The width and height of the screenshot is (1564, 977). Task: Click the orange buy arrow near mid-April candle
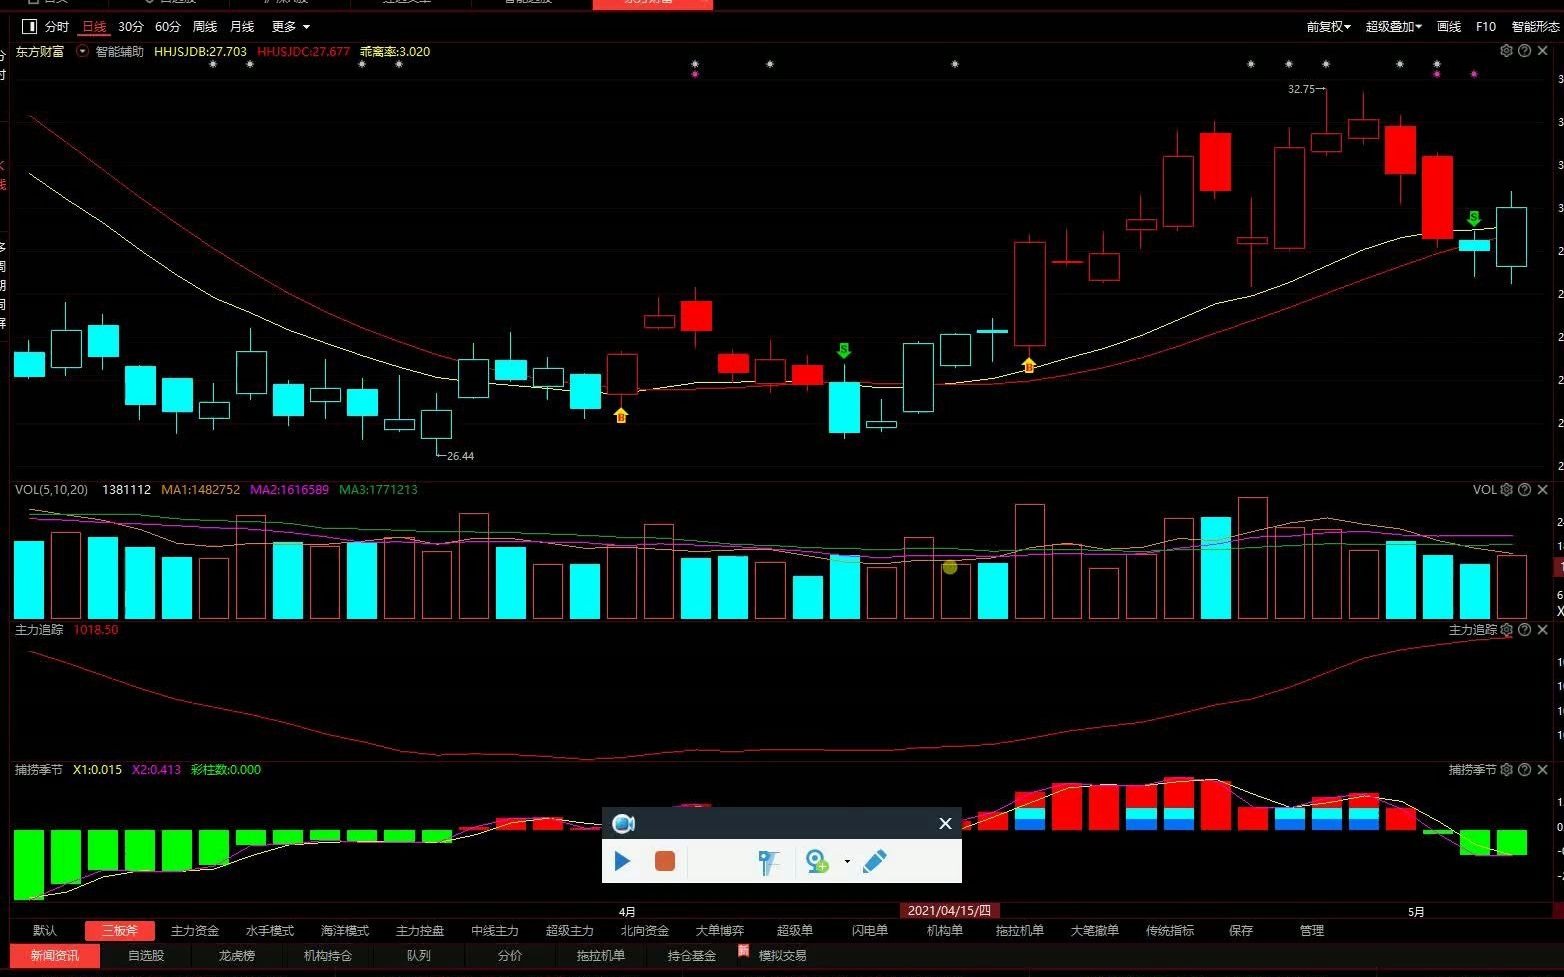coord(1029,365)
